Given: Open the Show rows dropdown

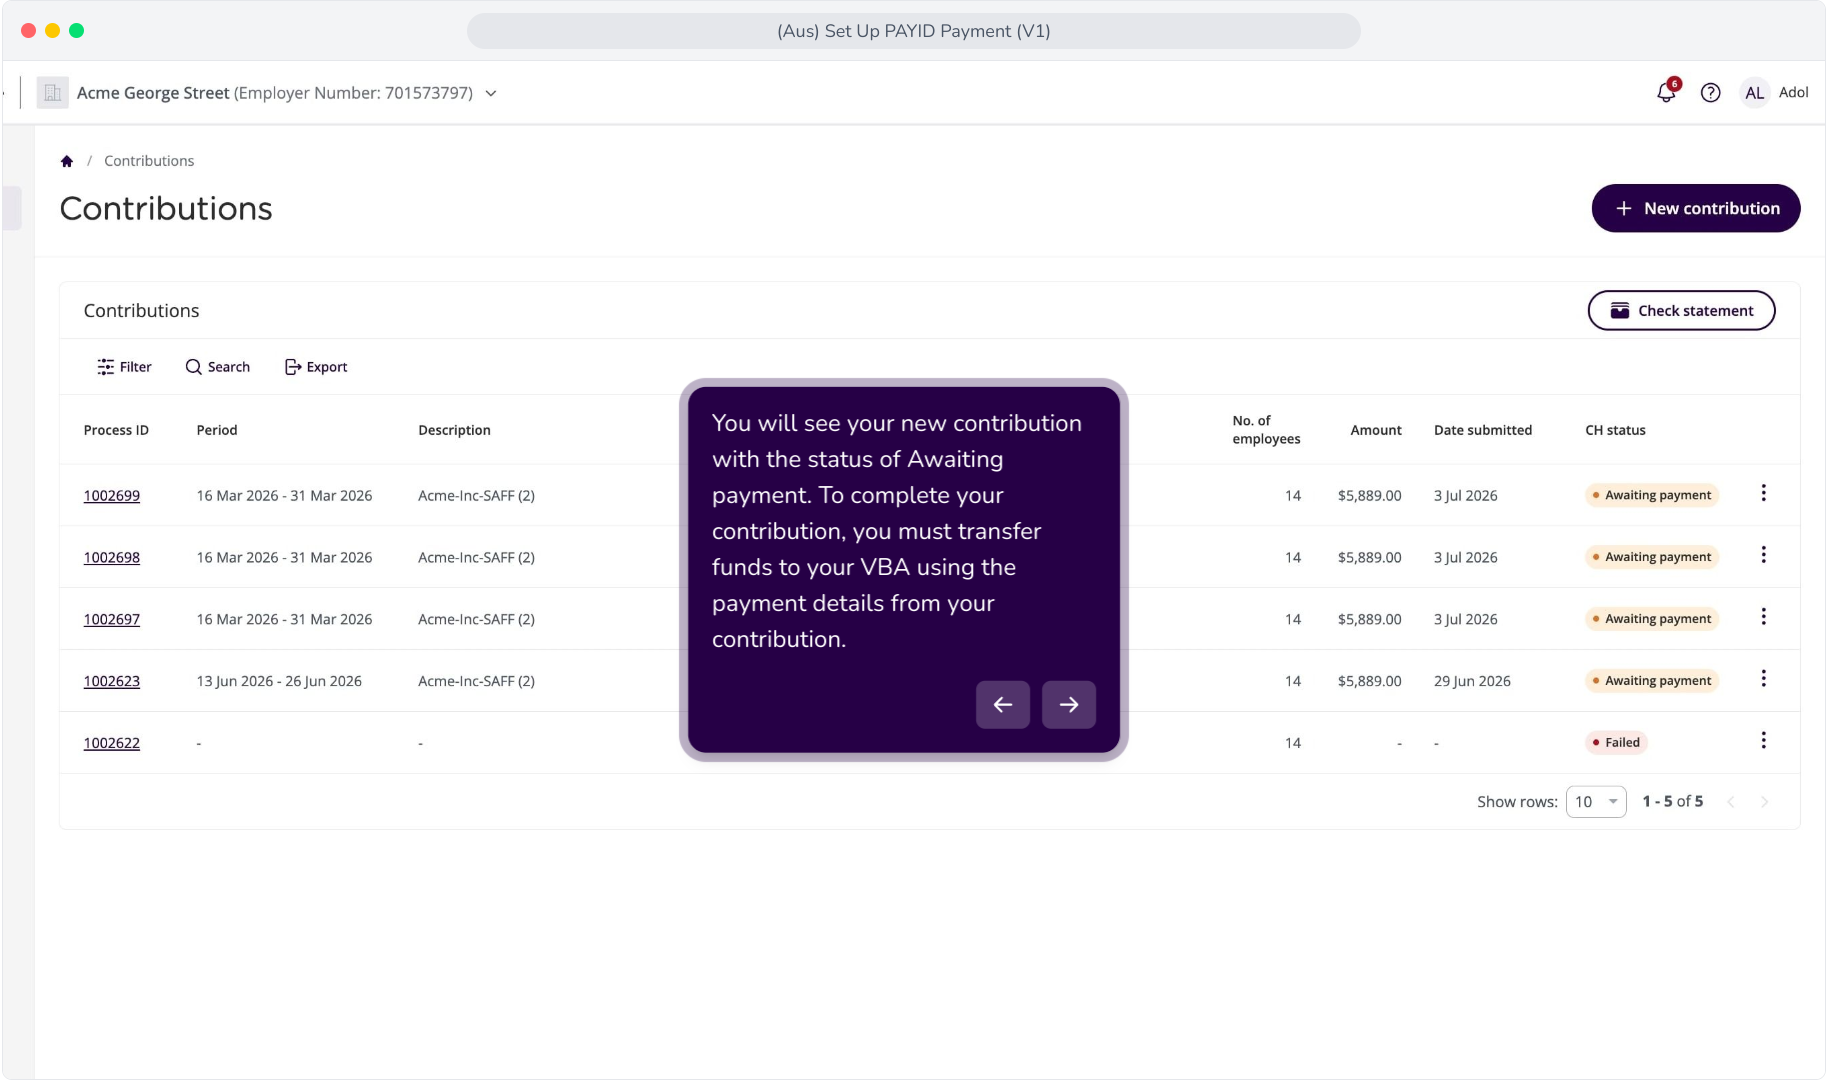Looking at the screenshot, I should 1596,802.
